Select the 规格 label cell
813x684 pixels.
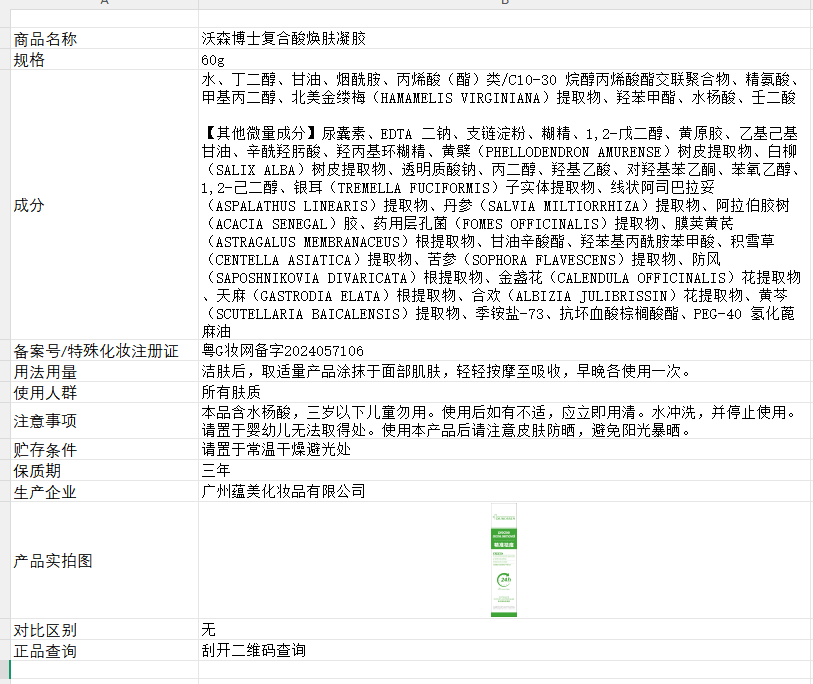click(104, 60)
